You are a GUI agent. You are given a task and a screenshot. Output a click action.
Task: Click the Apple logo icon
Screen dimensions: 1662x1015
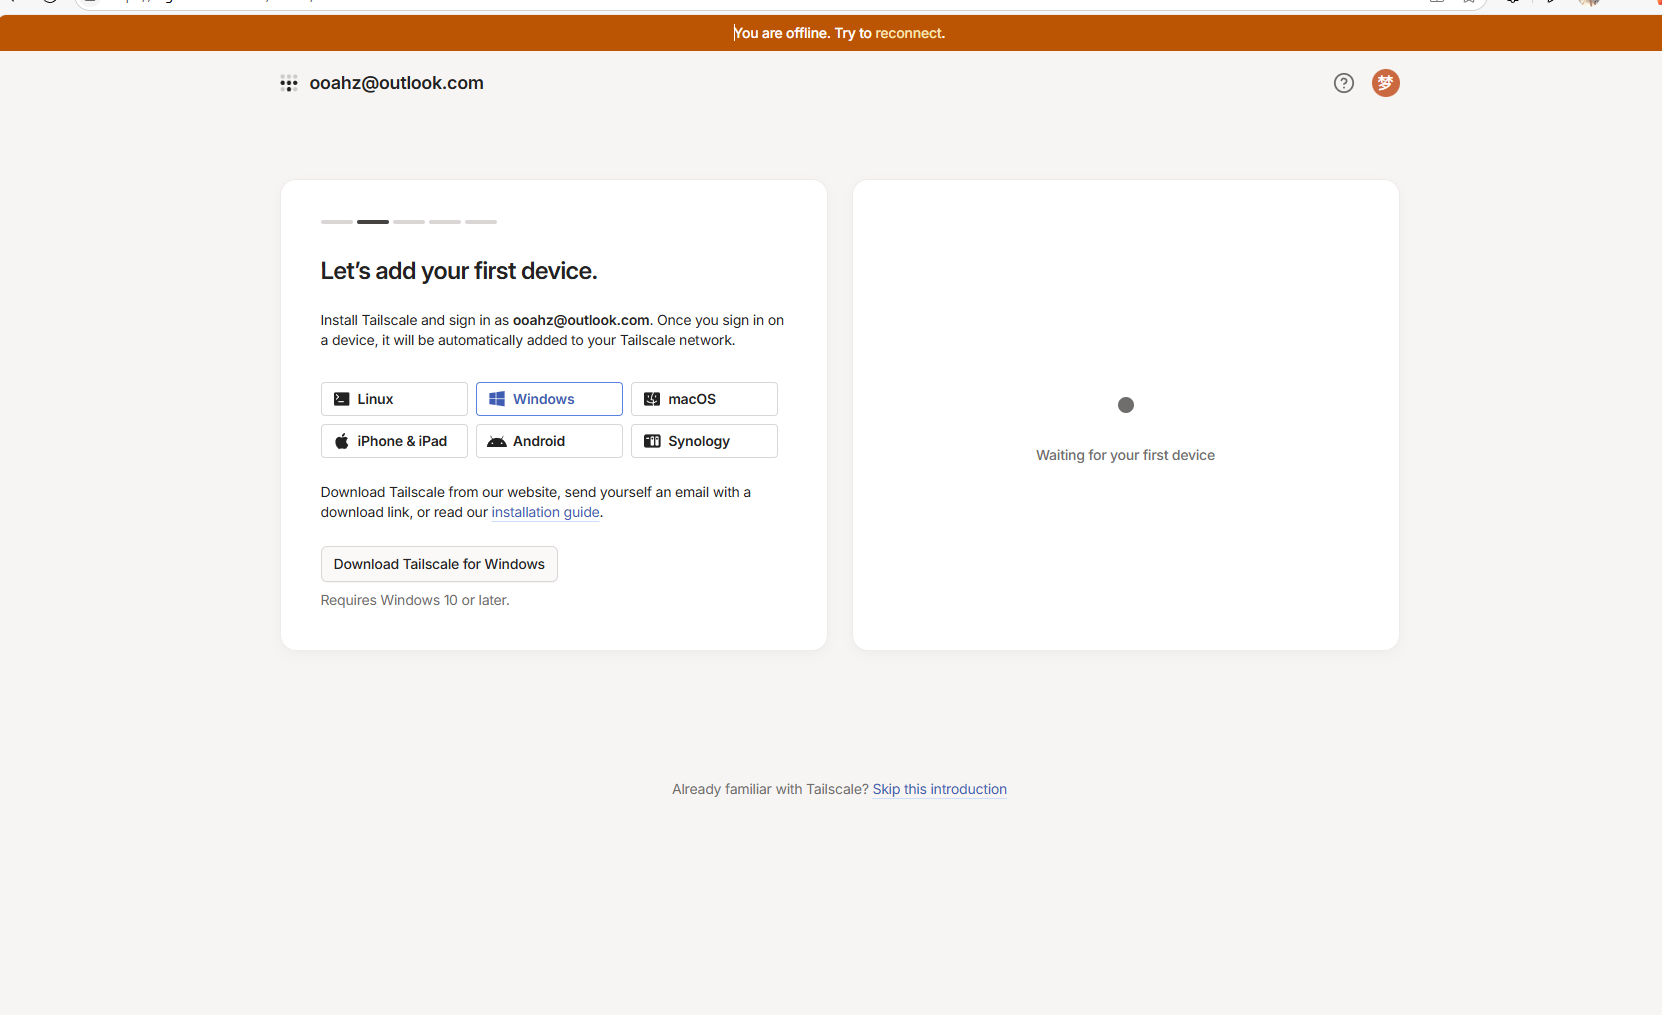point(342,441)
